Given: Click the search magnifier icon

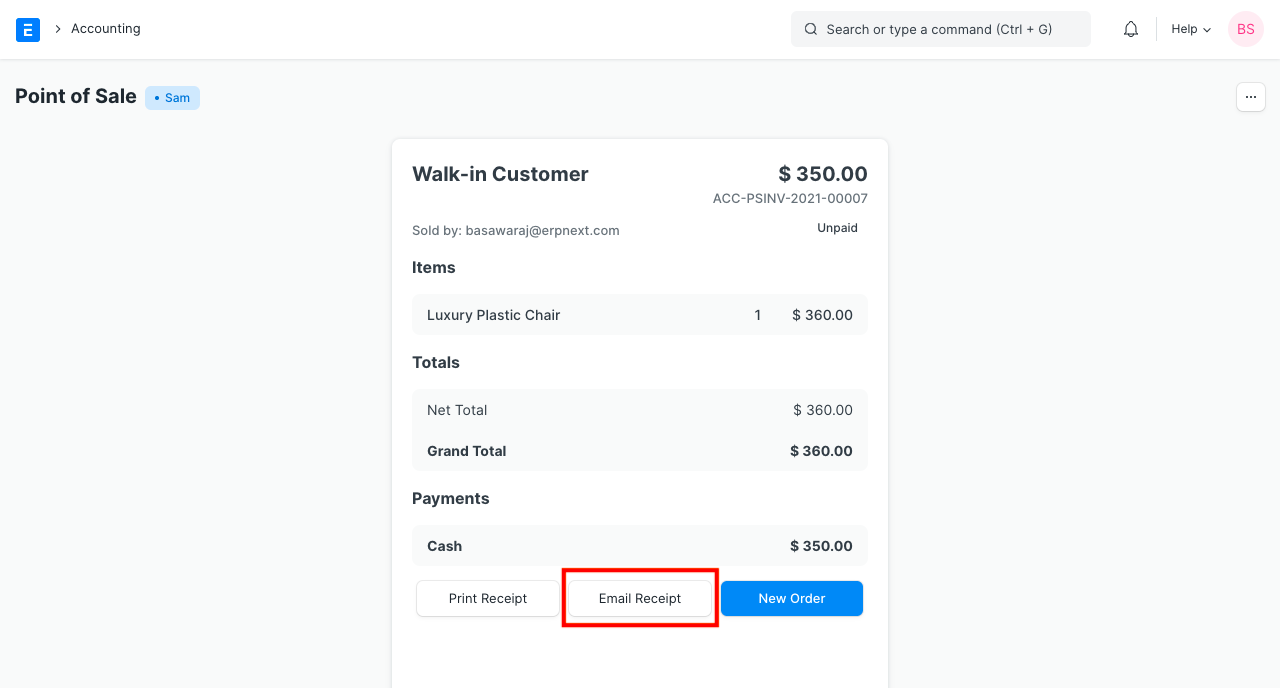Looking at the screenshot, I should click(x=810, y=29).
